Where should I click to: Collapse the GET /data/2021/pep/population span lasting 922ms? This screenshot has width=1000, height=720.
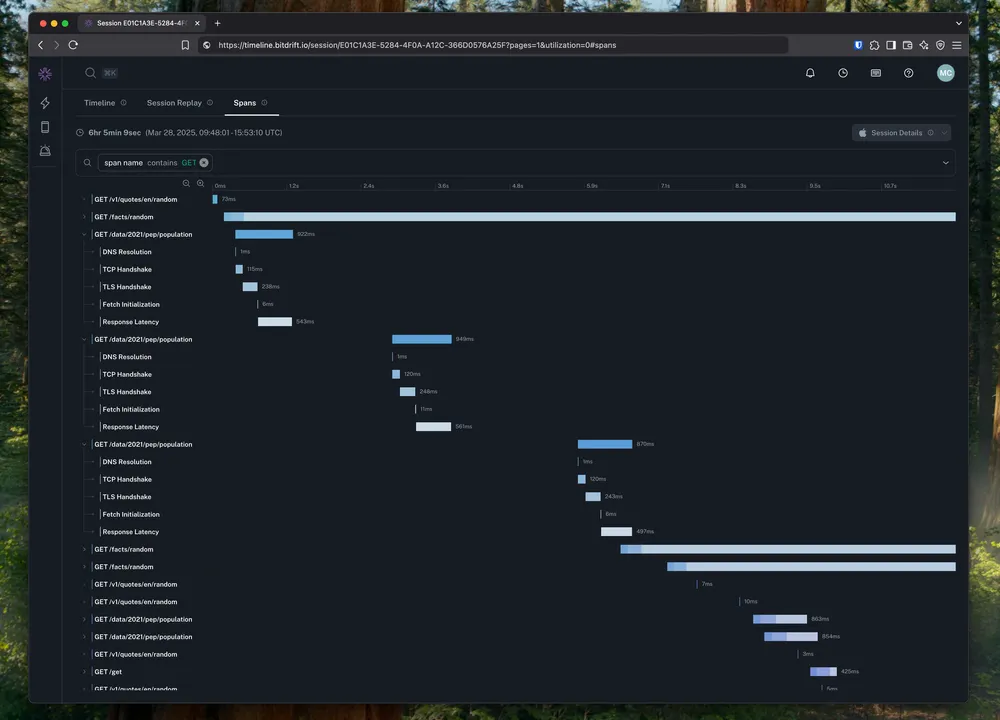click(84, 235)
